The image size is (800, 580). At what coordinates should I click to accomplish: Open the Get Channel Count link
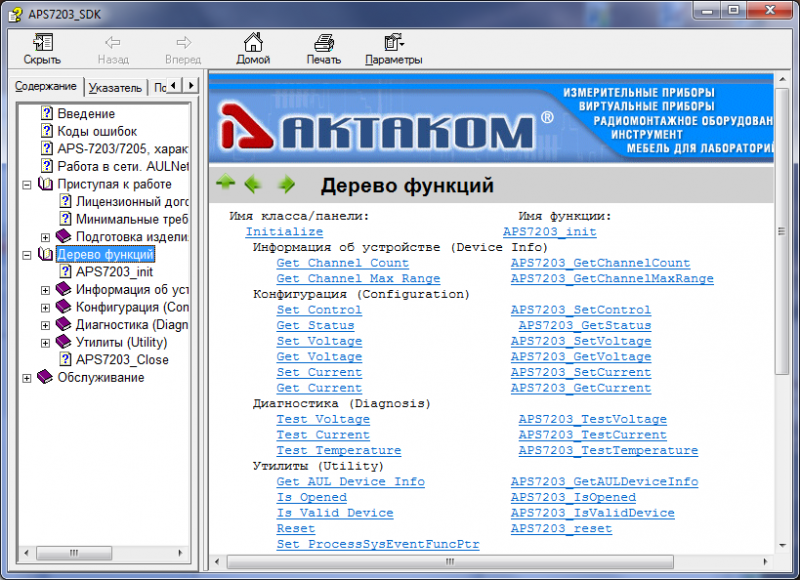[x=342, y=263]
